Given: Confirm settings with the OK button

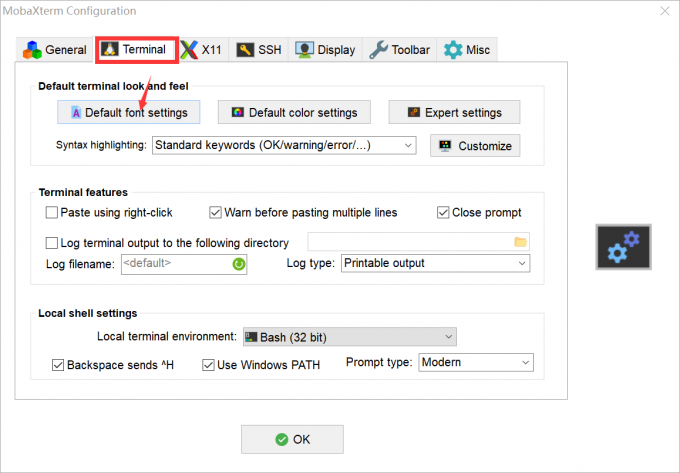Looking at the screenshot, I should (x=292, y=439).
